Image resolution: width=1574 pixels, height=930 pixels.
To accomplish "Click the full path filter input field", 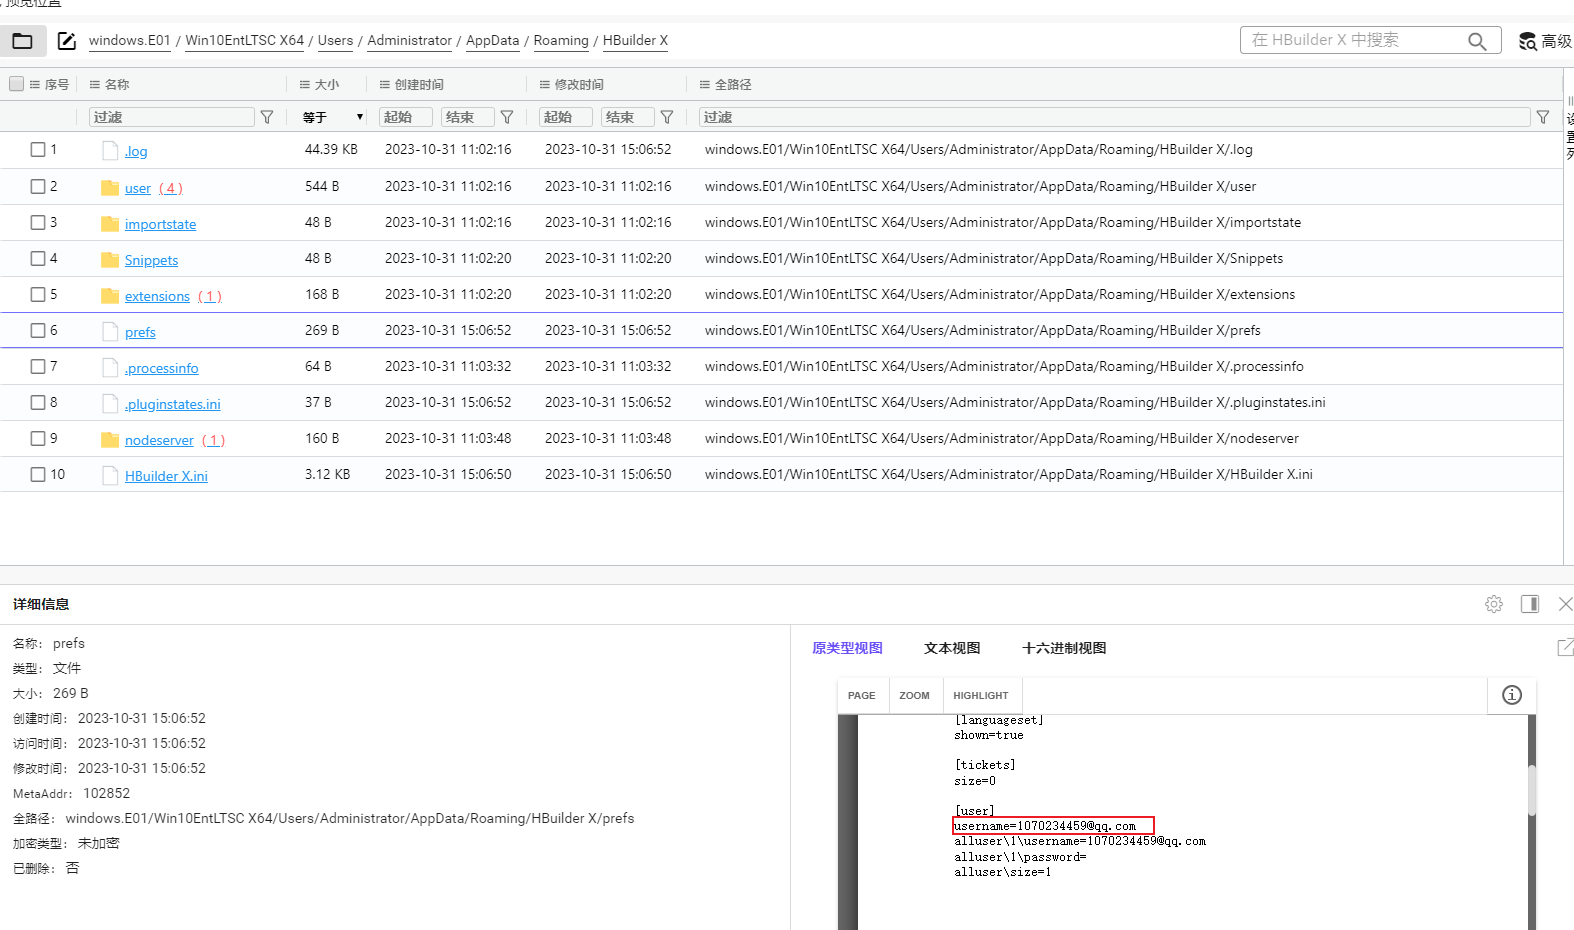I will 1115,117.
